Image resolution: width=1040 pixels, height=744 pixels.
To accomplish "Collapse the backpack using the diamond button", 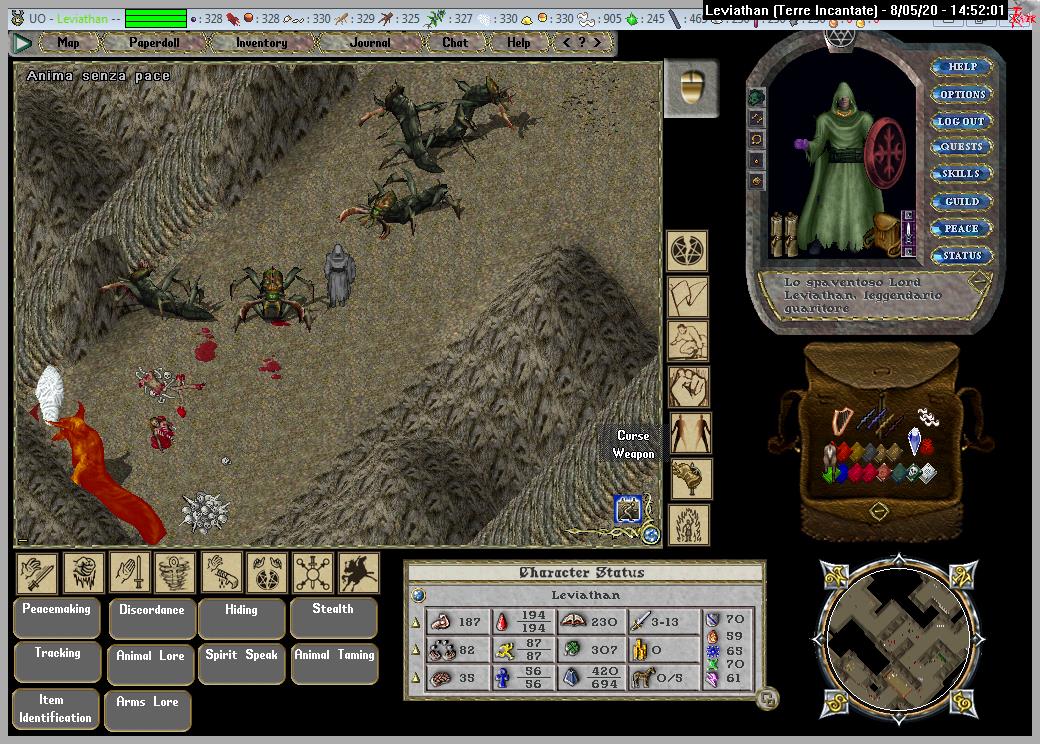I will click(879, 511).
